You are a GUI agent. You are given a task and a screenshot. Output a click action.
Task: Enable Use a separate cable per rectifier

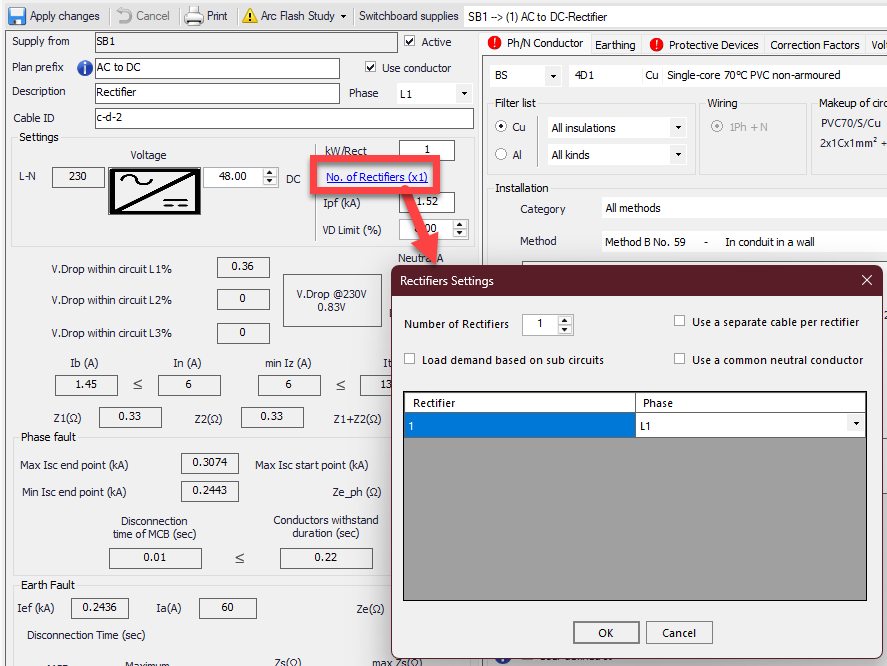tap(680, 322)
